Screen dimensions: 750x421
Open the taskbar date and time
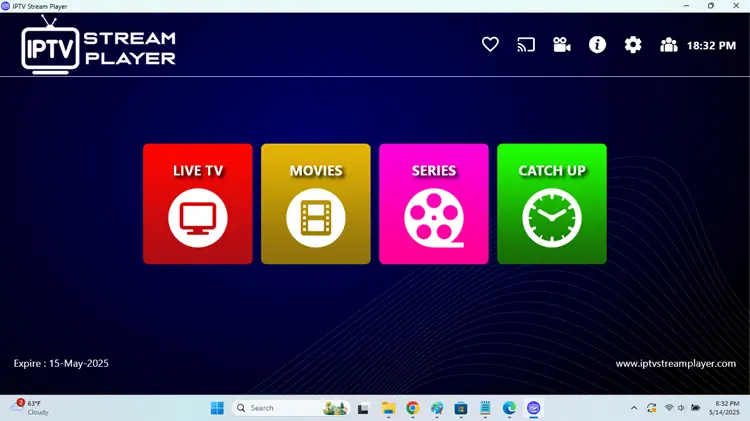click(x=724, y=408)
